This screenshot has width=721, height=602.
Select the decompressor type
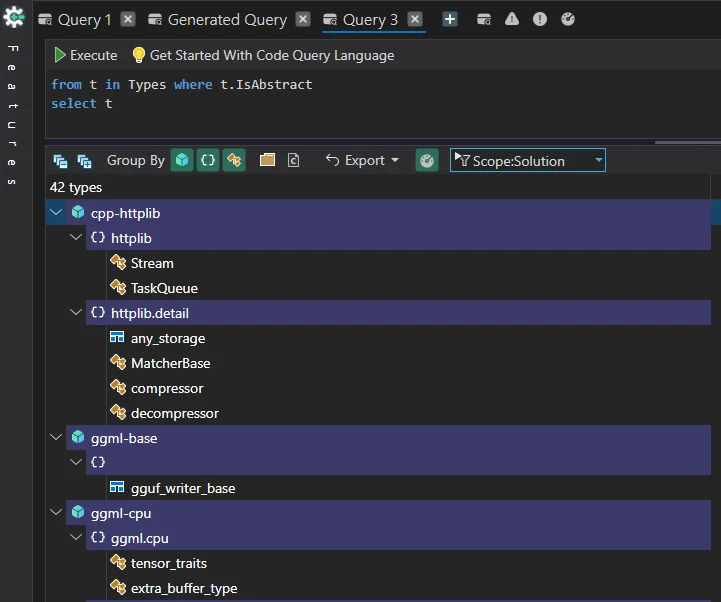(x=175, y=413)
